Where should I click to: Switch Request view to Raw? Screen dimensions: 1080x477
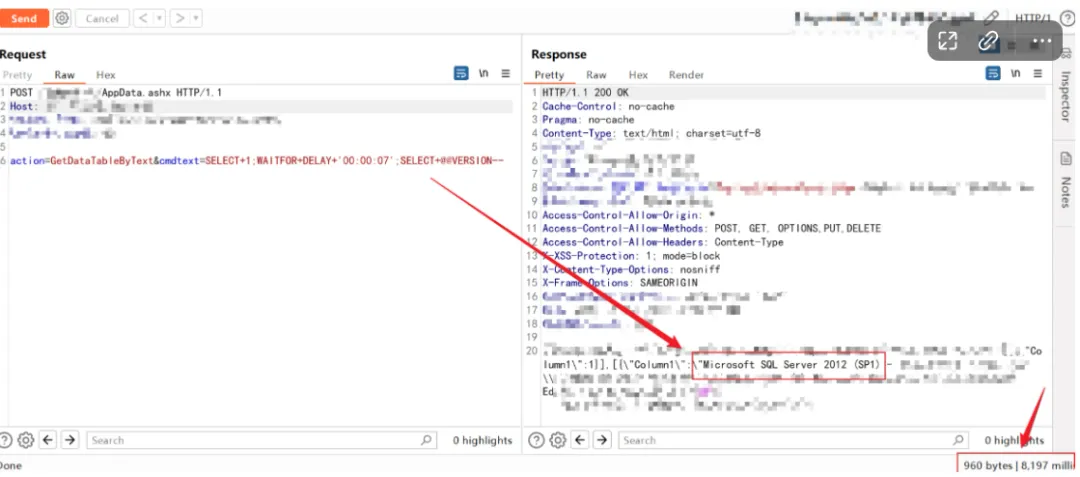pyautogui.click(x=65, y=75)
